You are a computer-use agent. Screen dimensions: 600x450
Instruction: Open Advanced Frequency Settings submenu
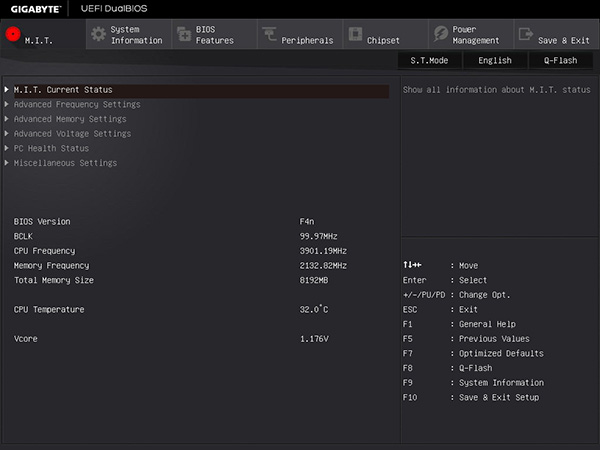(x=77, y=104)
